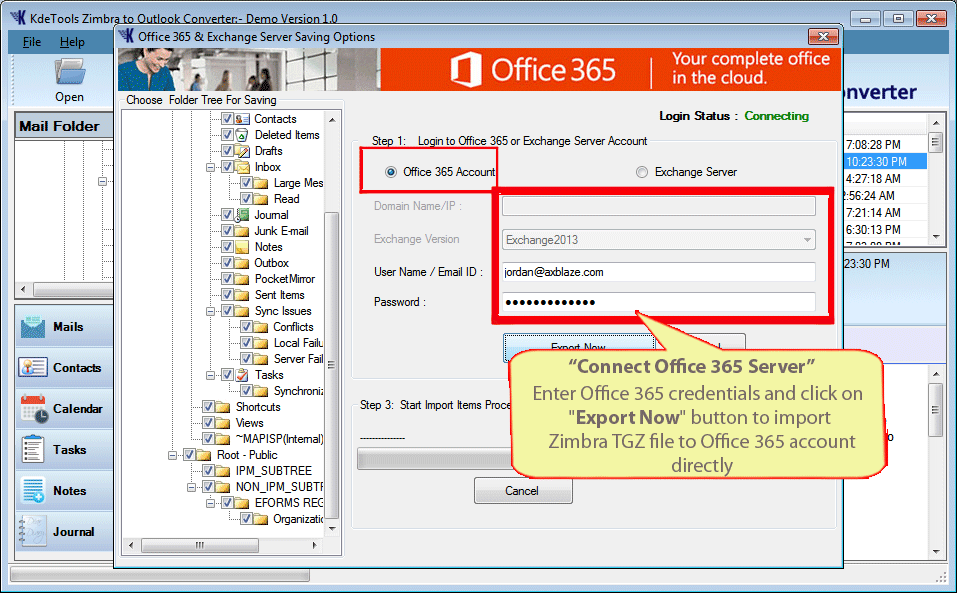Uncheck the Root - Public checkbox
This screenshot has height=593, width=957.
coord(189,455)
